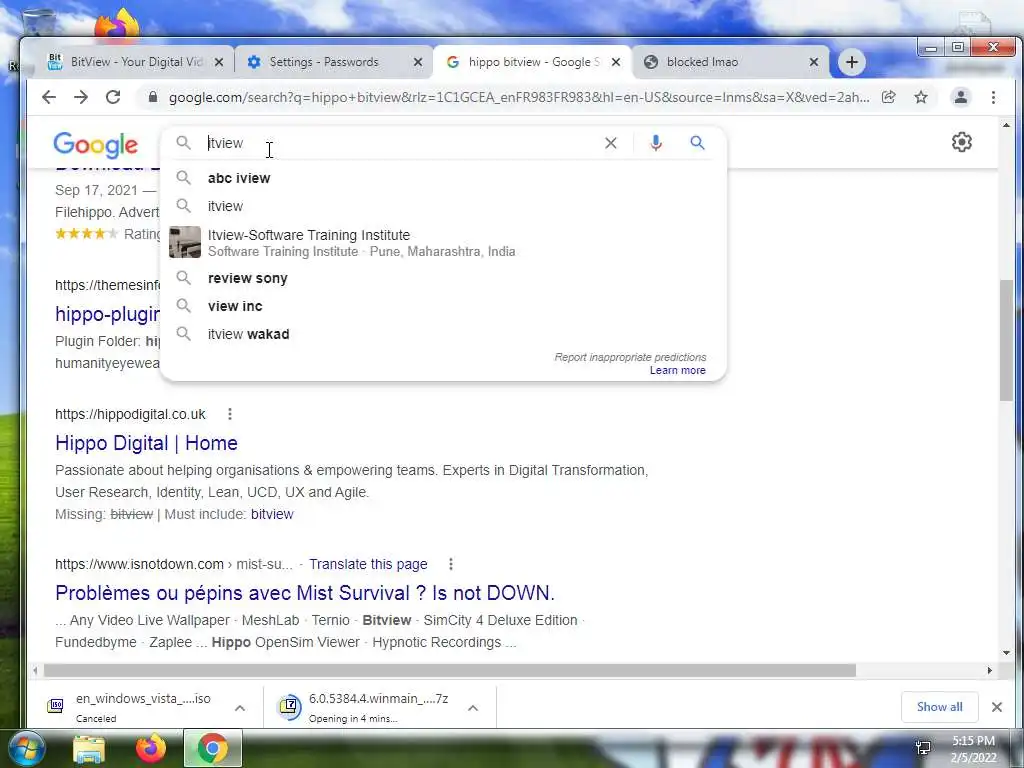
Task: Click Chrome icon in the taskbar
Action: (x=213, y=748)
